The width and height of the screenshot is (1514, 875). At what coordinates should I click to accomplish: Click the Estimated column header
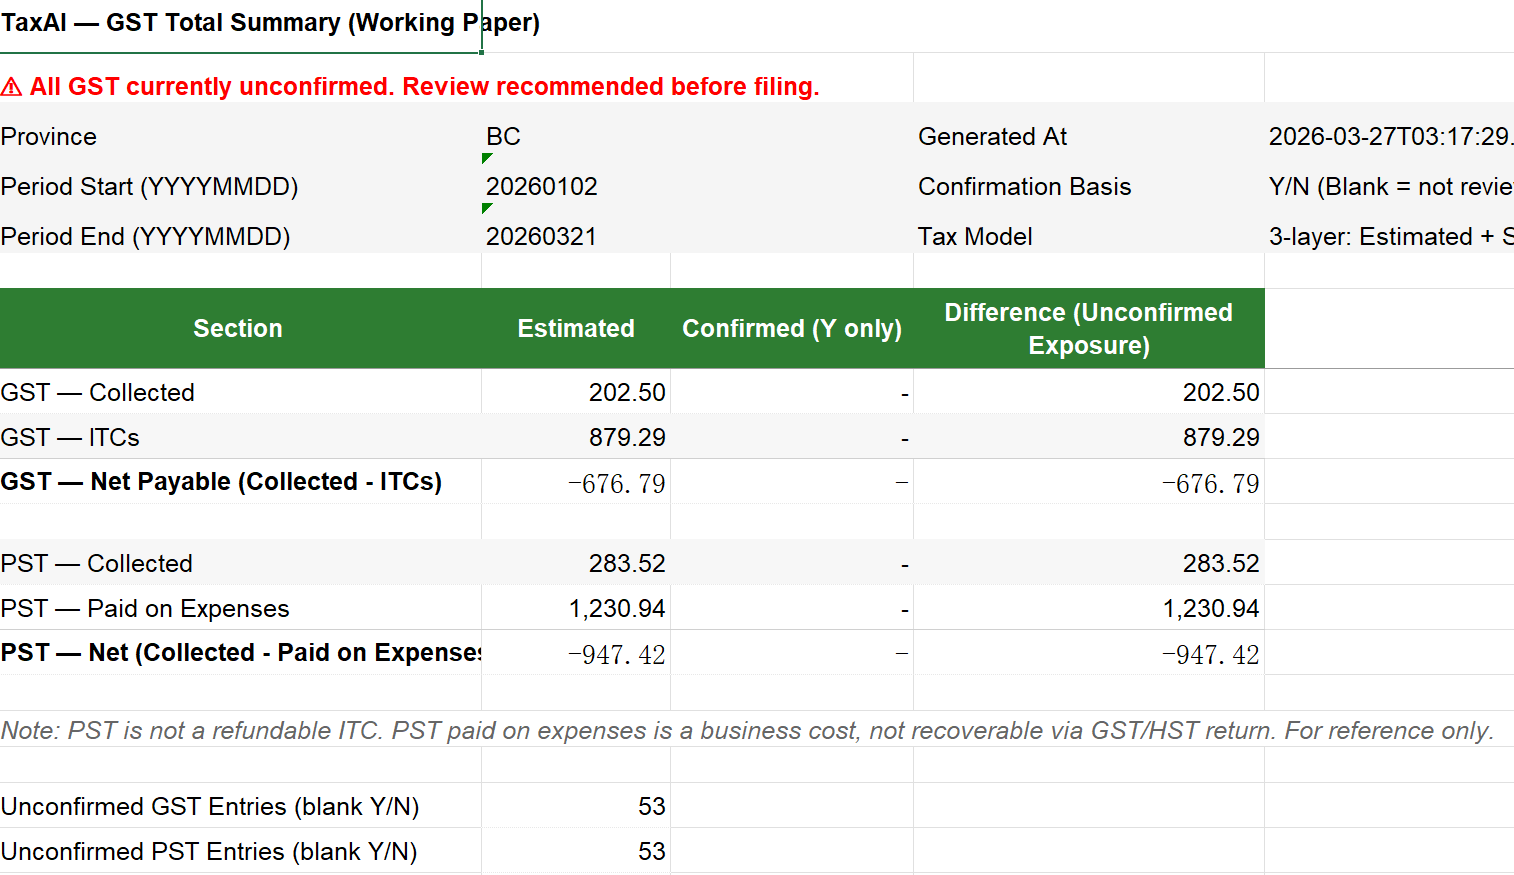click(x=576, y=328)
